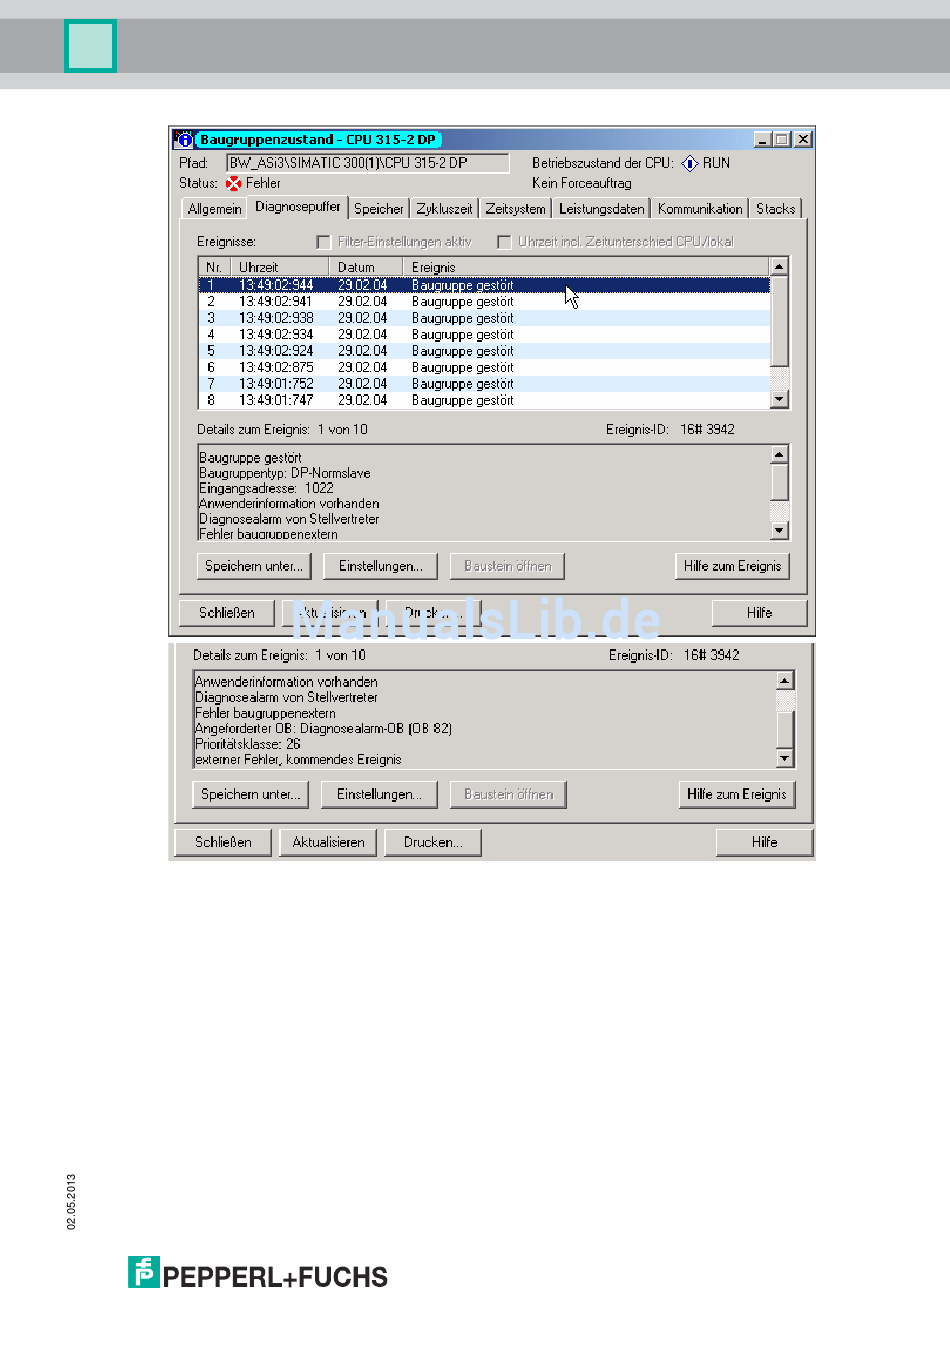Open 'Einstellungen...' above the Drucken... button
Viewport: 950px width, 1346px height.
click(x=379, y=794)
